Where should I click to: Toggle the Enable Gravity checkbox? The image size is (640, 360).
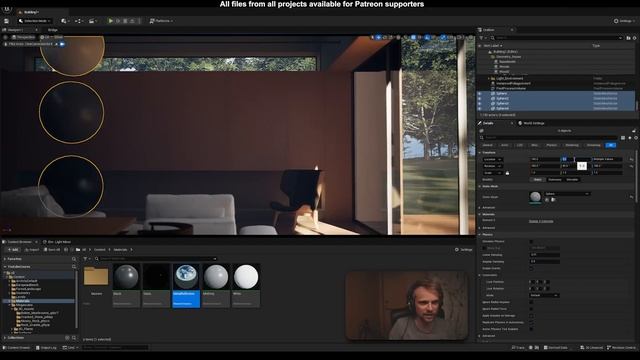tap(531, 268)
